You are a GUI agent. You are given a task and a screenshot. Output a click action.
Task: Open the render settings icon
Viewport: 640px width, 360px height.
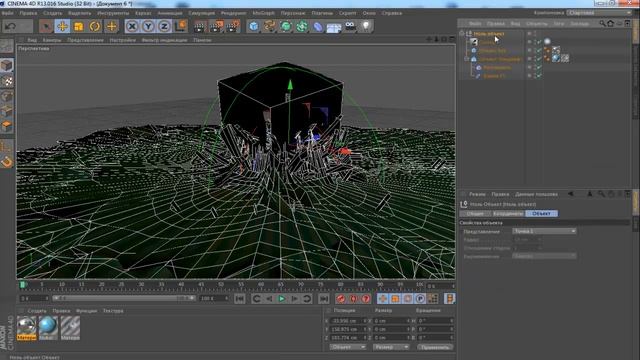tap(233, 27)
